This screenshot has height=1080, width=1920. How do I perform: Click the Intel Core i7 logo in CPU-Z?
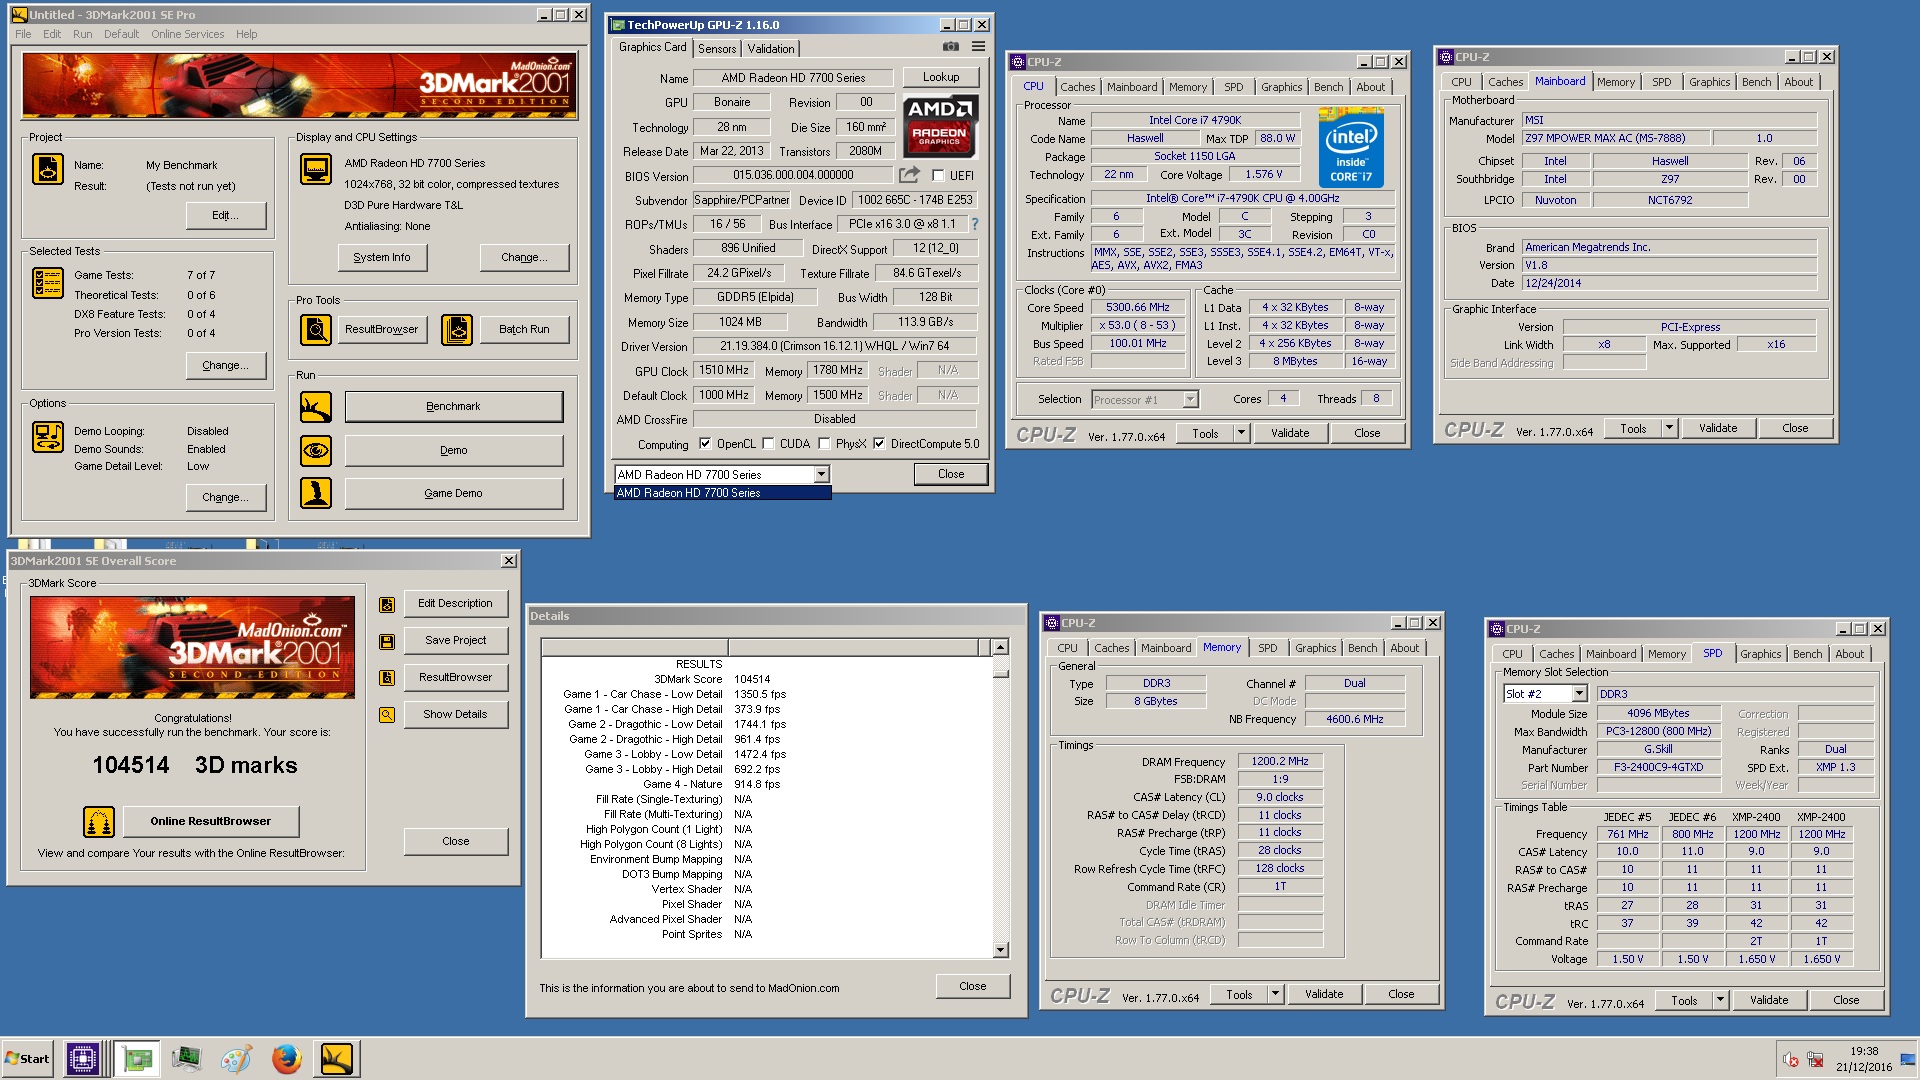coord(1351,150)
